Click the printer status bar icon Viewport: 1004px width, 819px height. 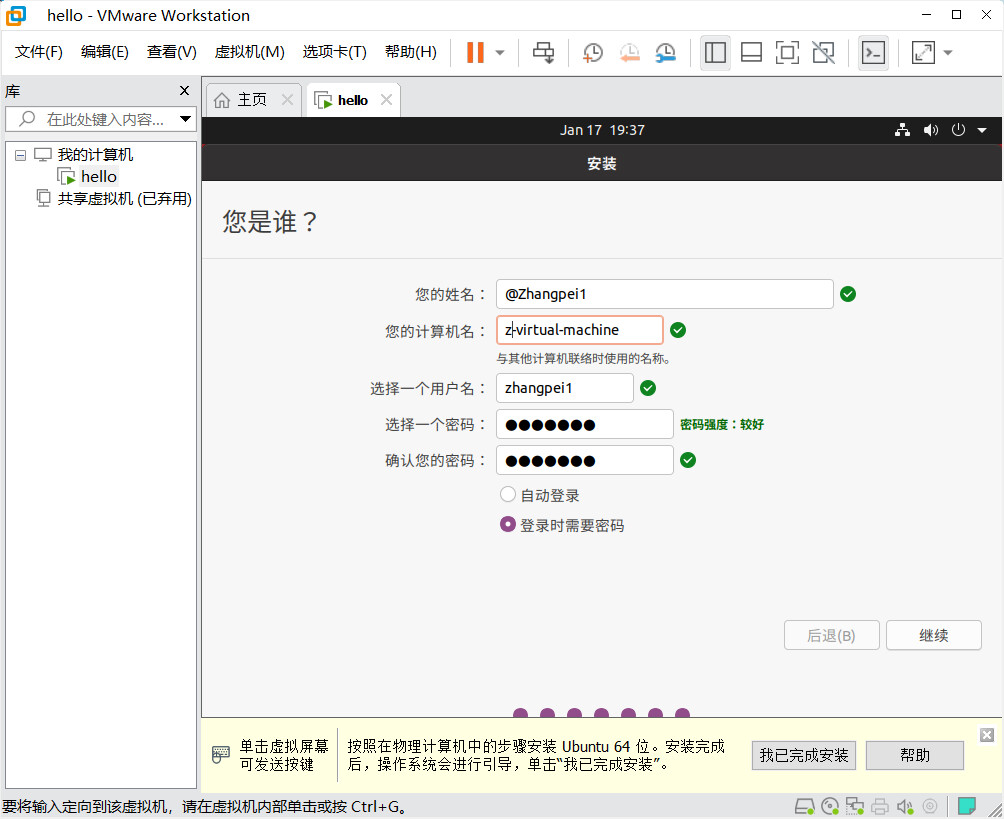coord(880,806)
